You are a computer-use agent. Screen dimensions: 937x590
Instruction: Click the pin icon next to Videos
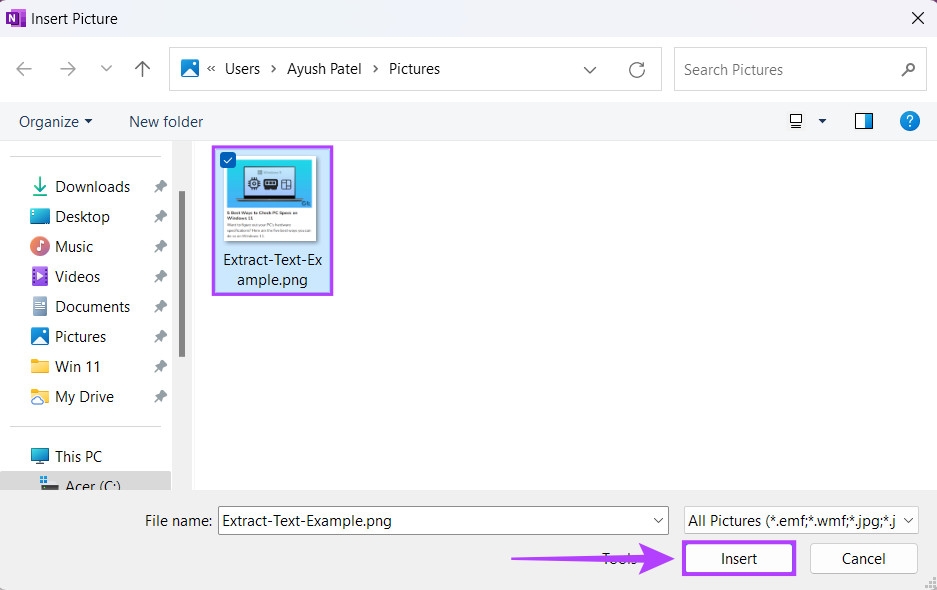tap(160, 276)
